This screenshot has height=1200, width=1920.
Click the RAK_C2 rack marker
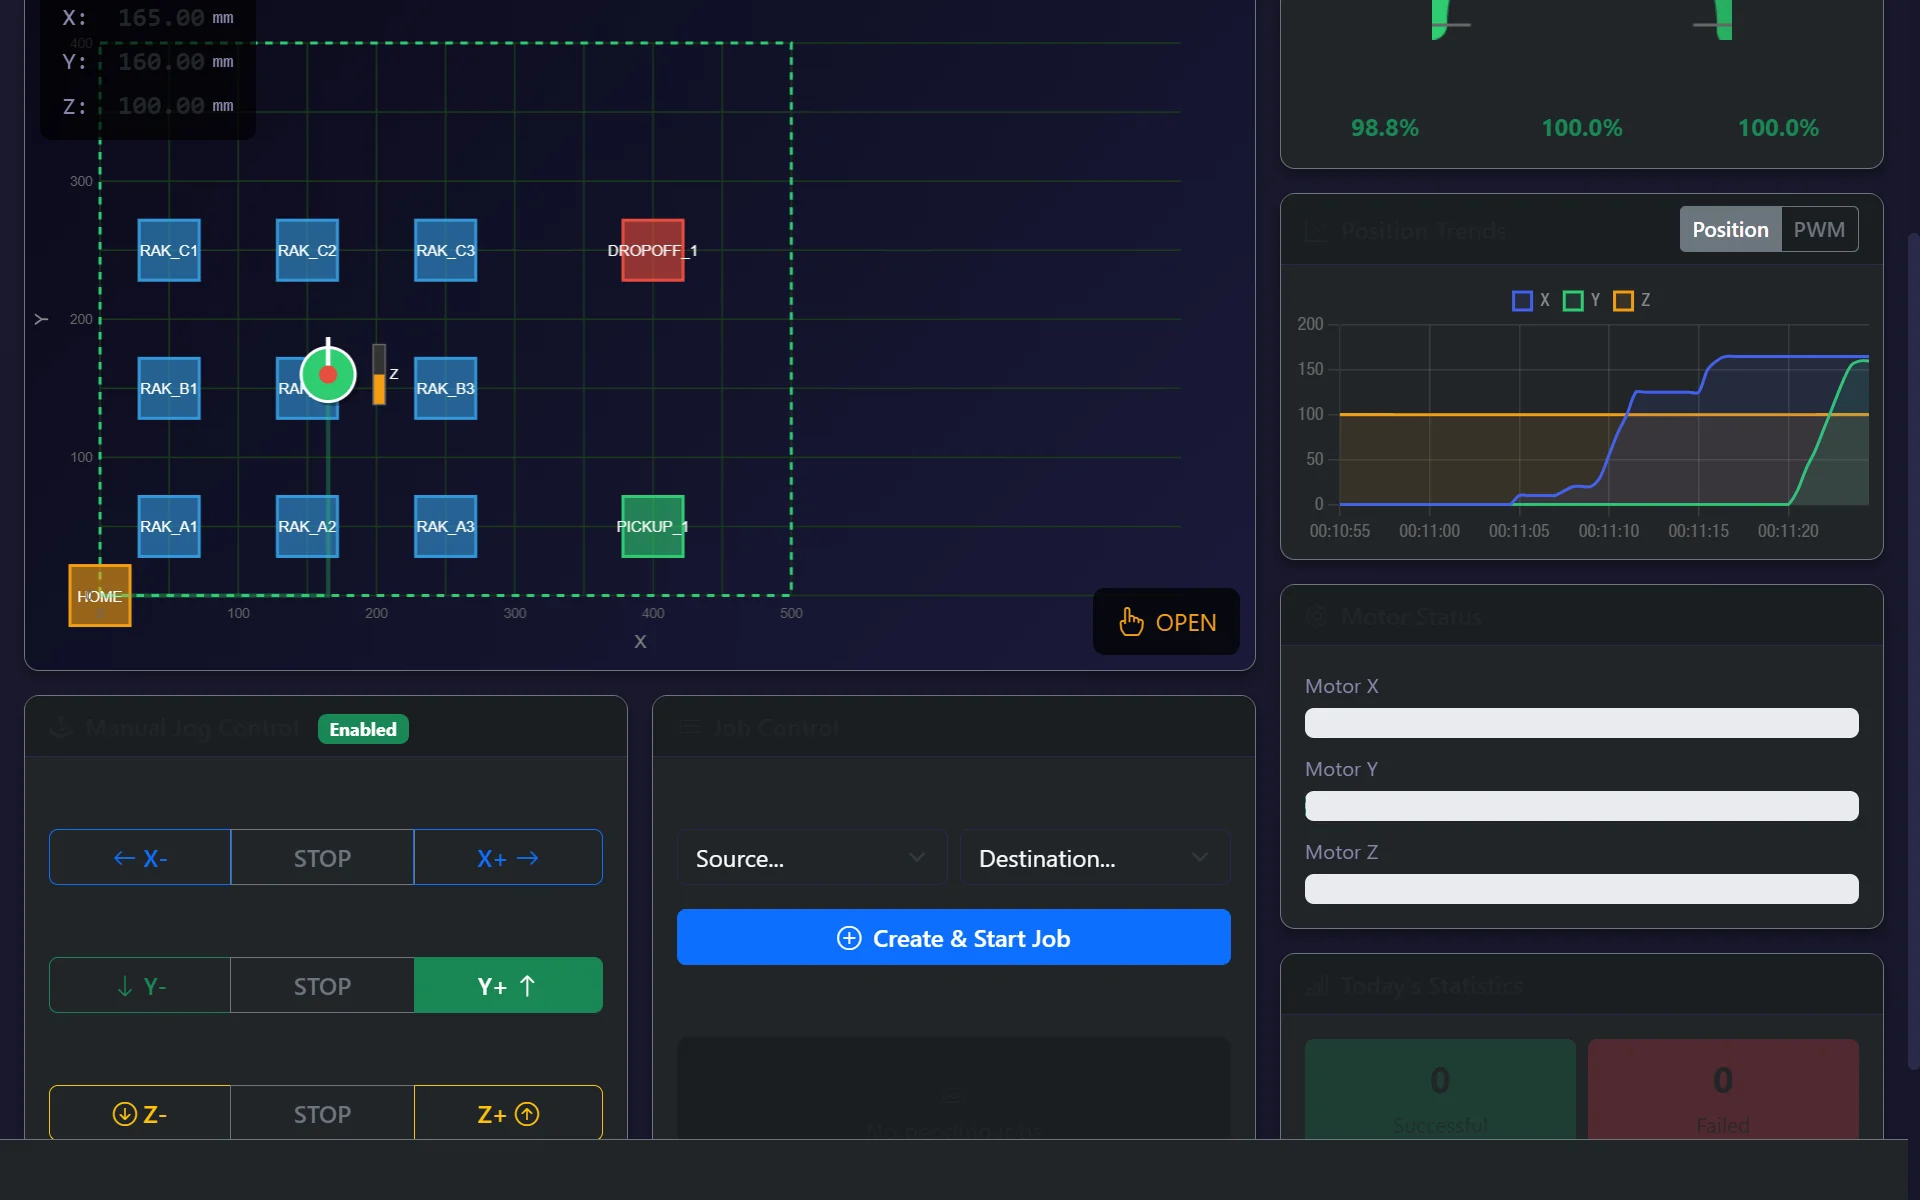coord(307,250)
